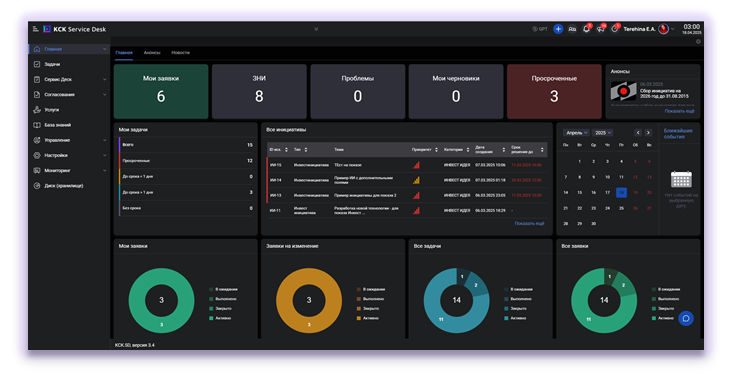This screenshot has height=384, width=732.
Task: Click the user avatar picture
Action: 663,29
